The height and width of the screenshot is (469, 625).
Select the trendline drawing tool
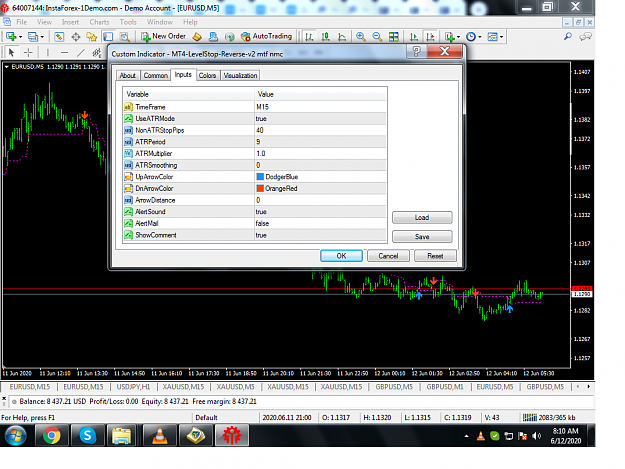coord(81,52)
